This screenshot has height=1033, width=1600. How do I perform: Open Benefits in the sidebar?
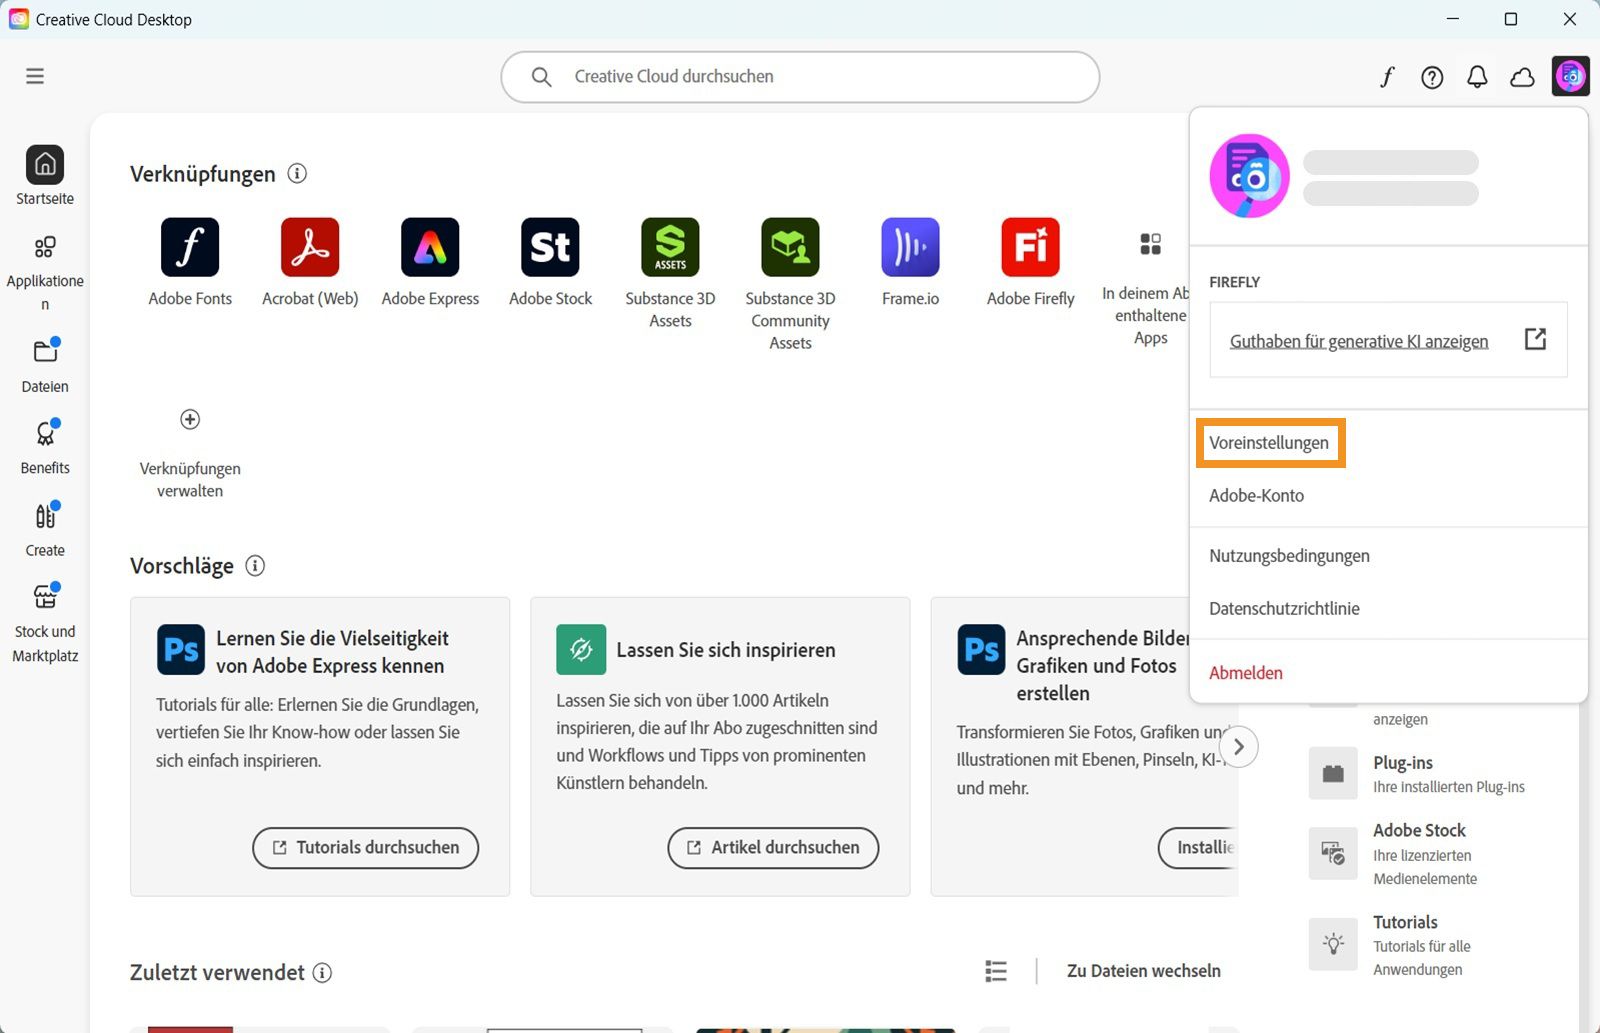(45, 447)
